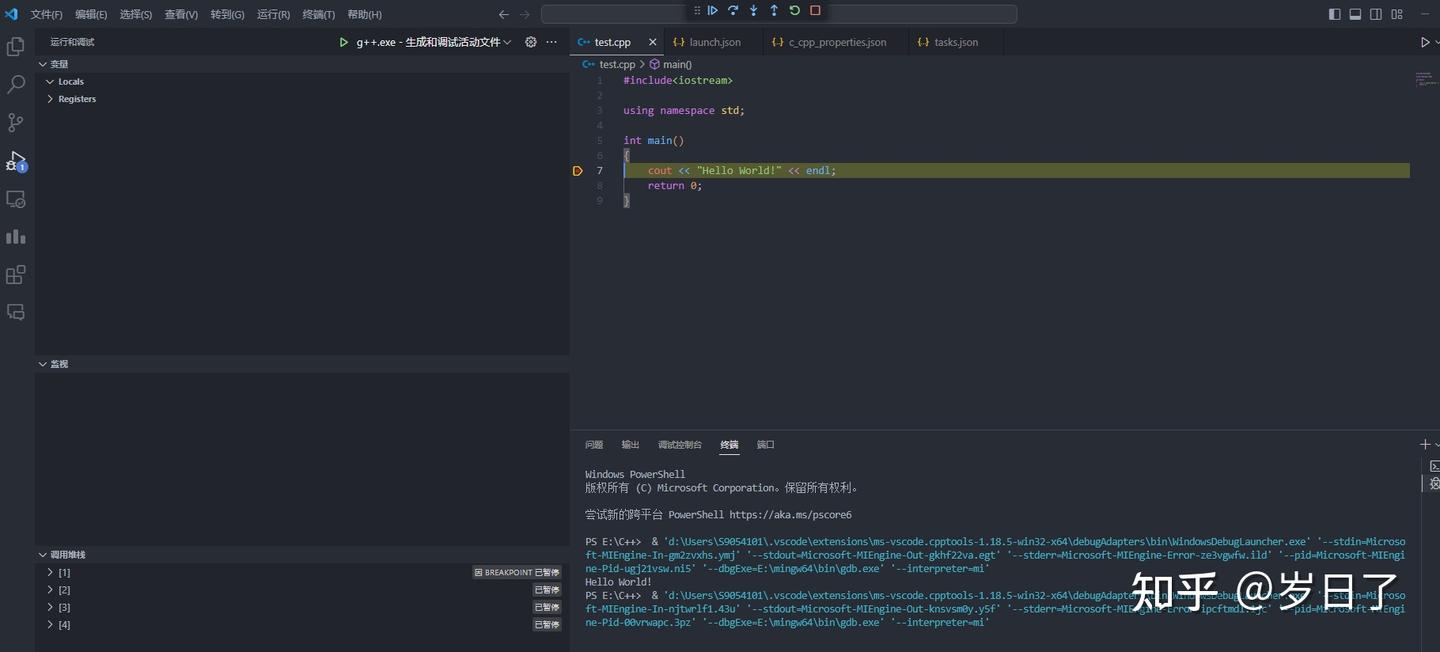Image resolution: width=1440 pixels, height=652 pixels.
Task: Step into in the debug toolbar
Action: point(753,10)
